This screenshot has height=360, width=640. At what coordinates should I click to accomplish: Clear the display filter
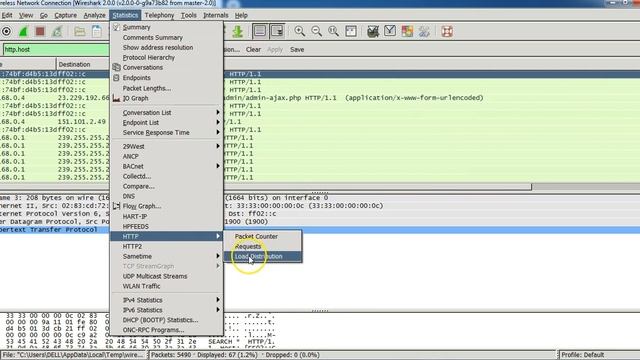pyautogui.click(x=253, y=49)
